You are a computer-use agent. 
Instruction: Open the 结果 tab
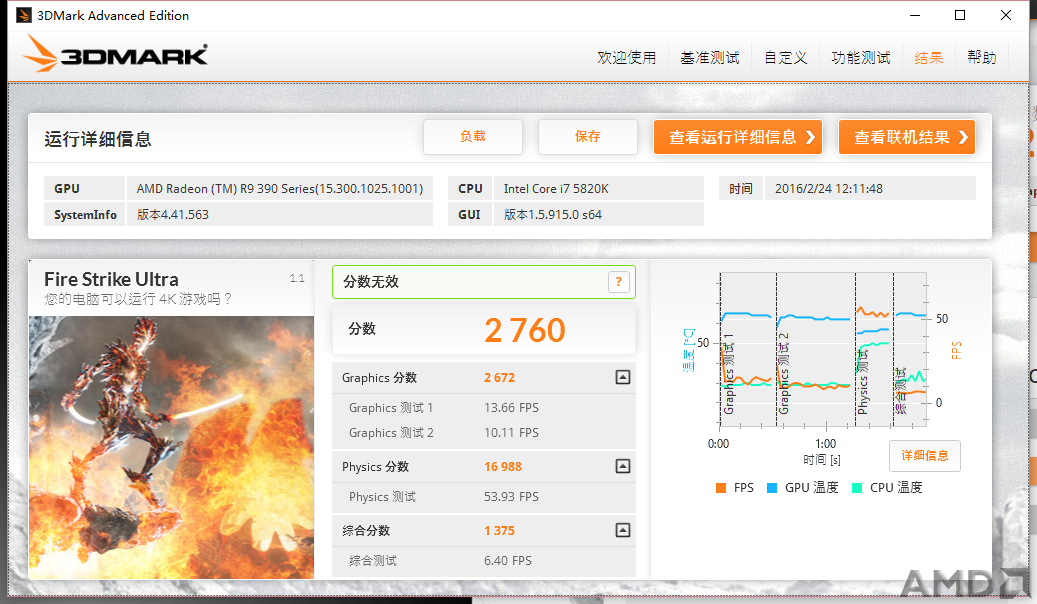coord(929,58)
